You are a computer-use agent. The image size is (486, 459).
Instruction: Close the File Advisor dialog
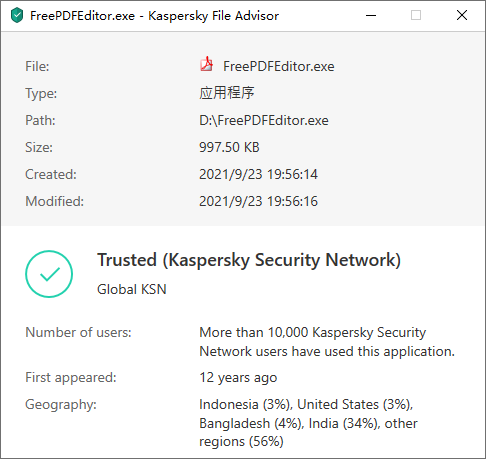pyautogui.click(x=462, y=15)
